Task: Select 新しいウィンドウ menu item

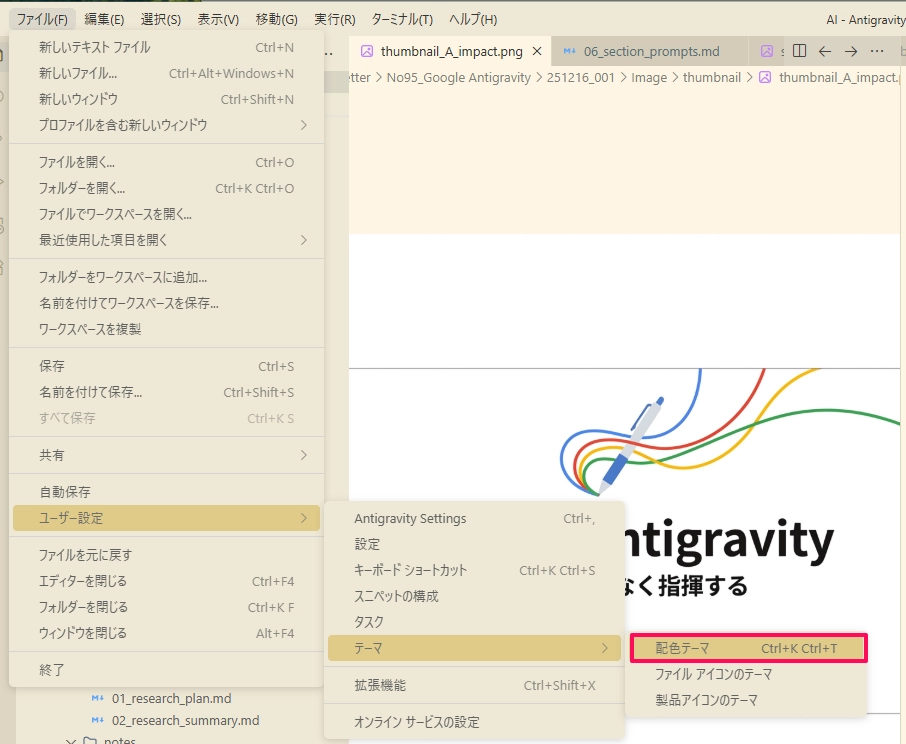Action: pos(166,99)
